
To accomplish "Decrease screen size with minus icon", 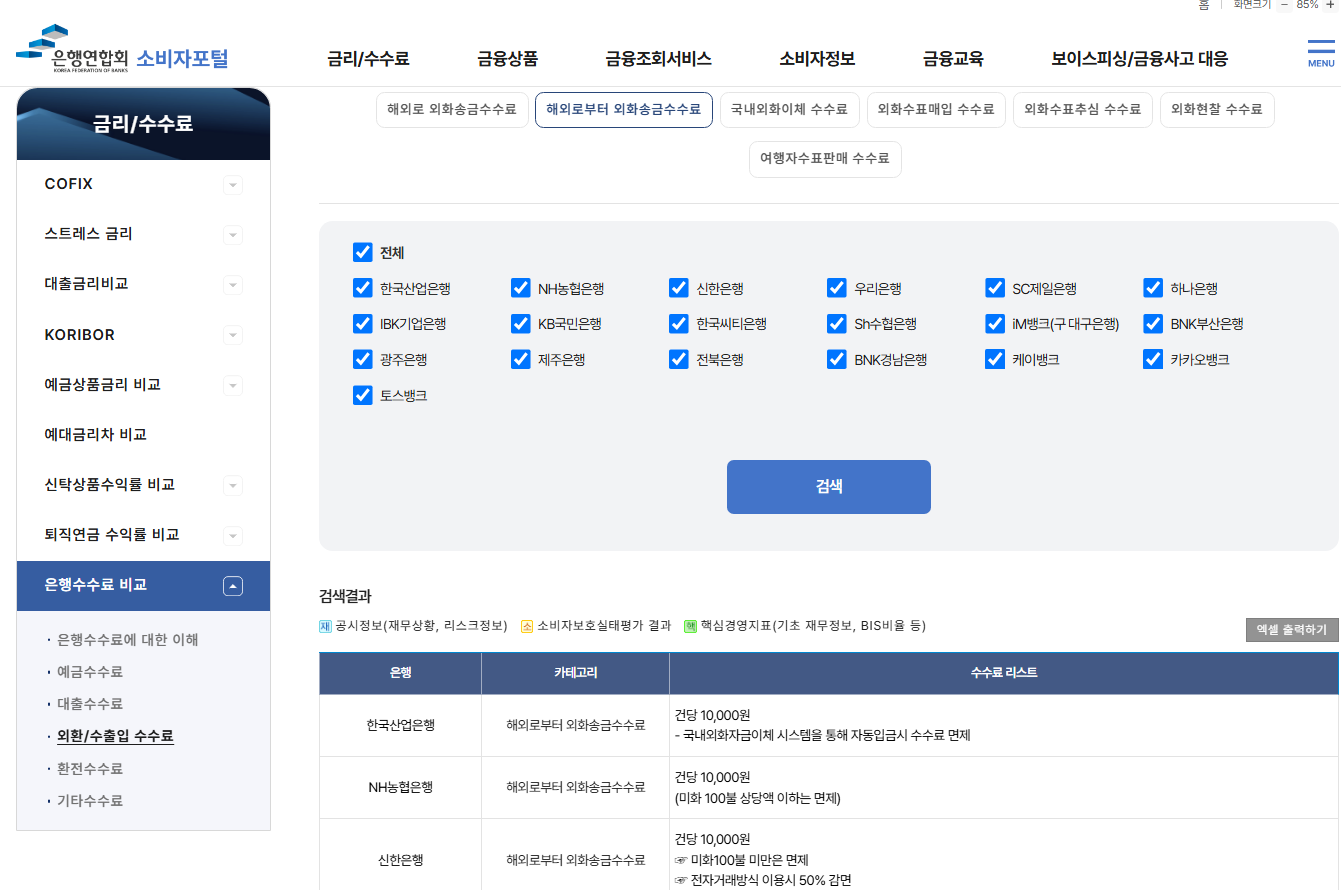I will 1285,5.
